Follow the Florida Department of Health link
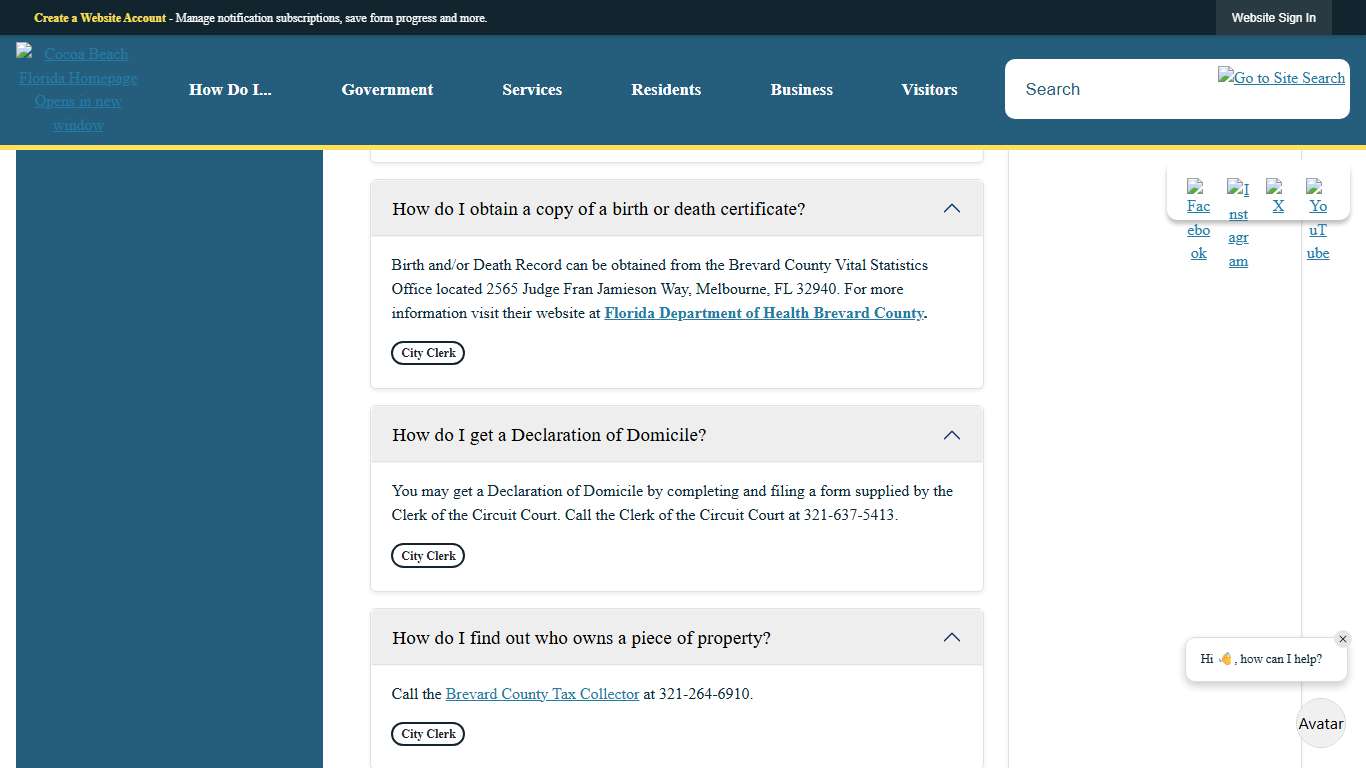This screenshot has width=1366, height=768. 764,313
